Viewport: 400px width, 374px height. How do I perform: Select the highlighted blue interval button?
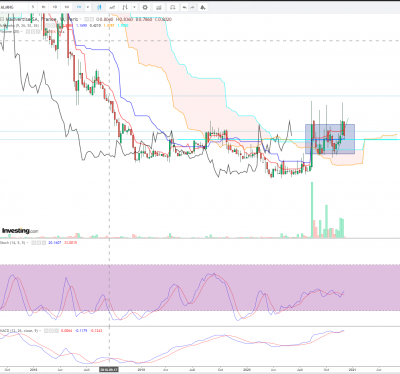point(79,7)
